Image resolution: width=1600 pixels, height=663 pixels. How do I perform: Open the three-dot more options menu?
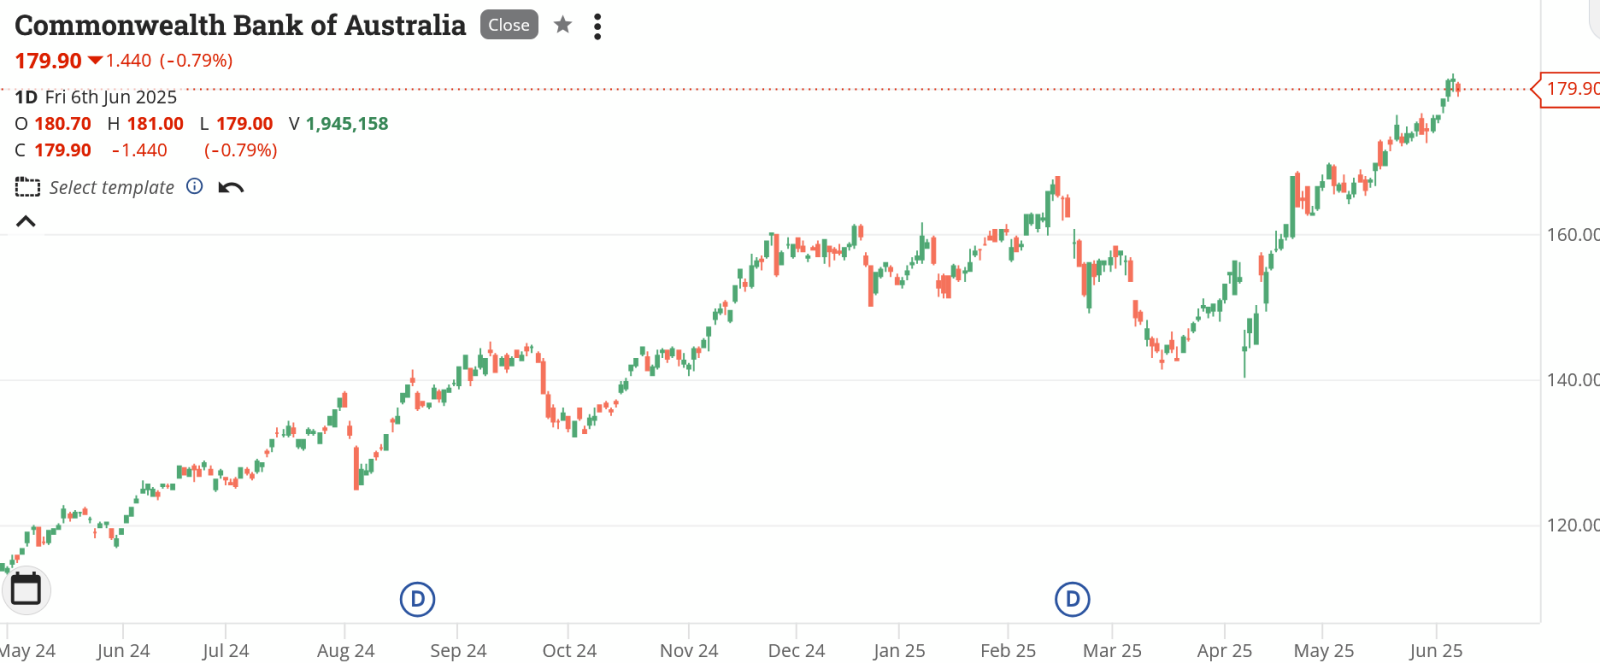[x=597, y=27]
